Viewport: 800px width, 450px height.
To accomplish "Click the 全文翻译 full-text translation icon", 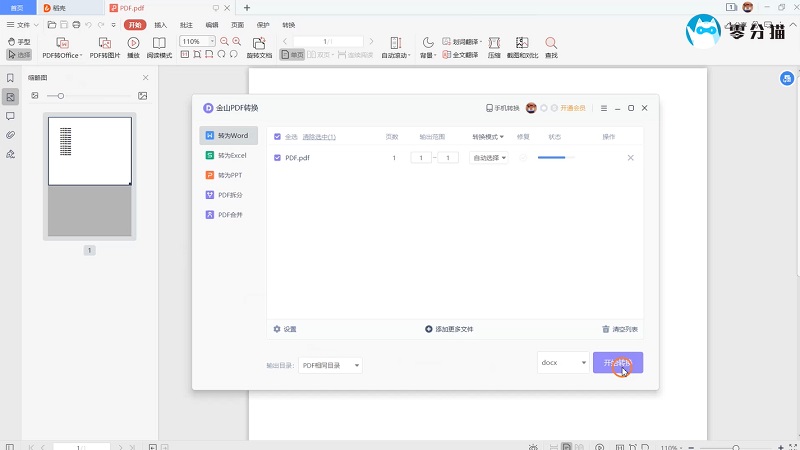I will point(446,55).
